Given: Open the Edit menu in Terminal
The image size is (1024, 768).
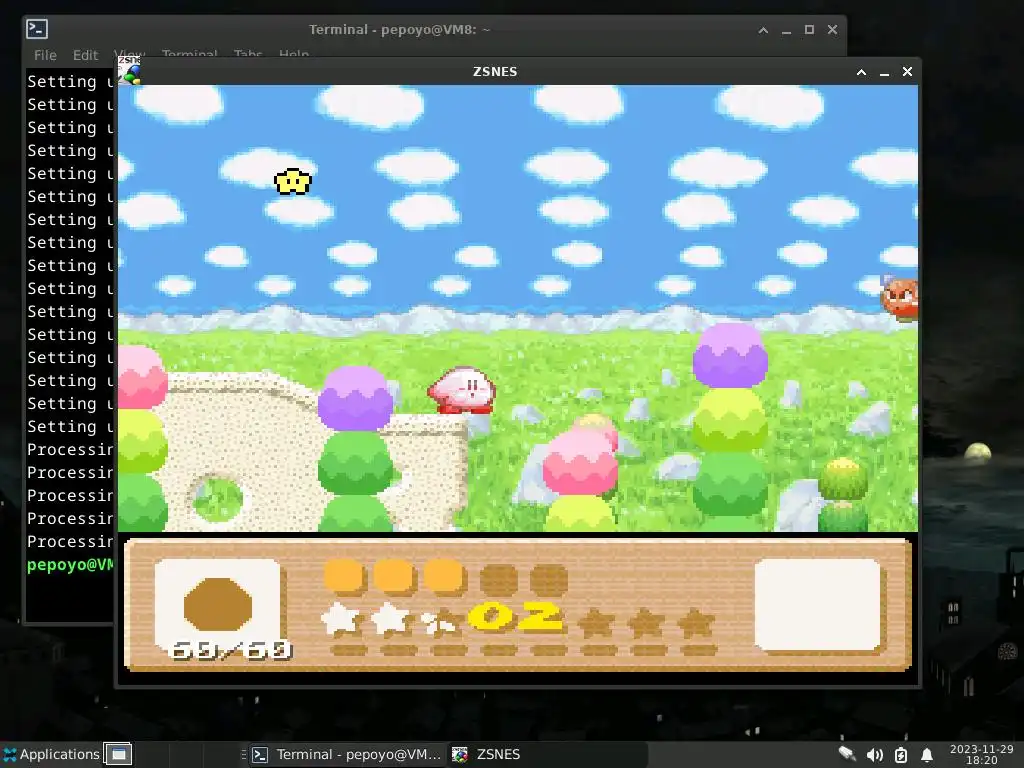Looking at the screenshot, I should point(86,55).
